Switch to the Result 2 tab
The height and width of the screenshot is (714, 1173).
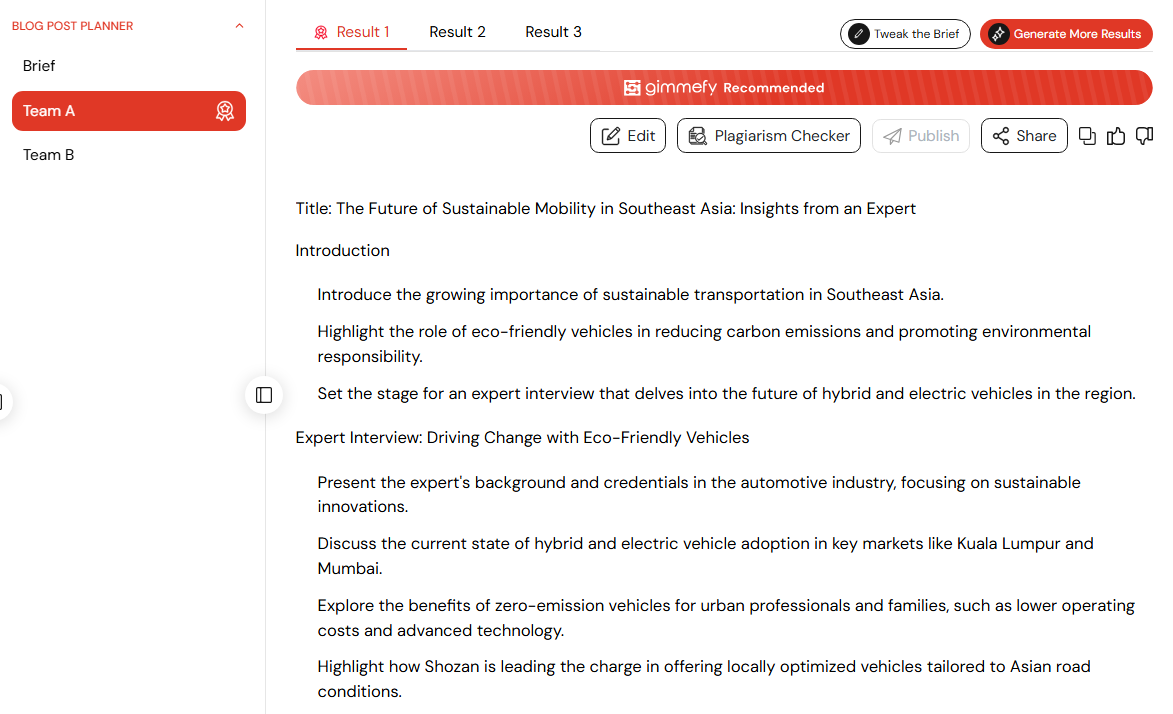click(x=457, y=32)
